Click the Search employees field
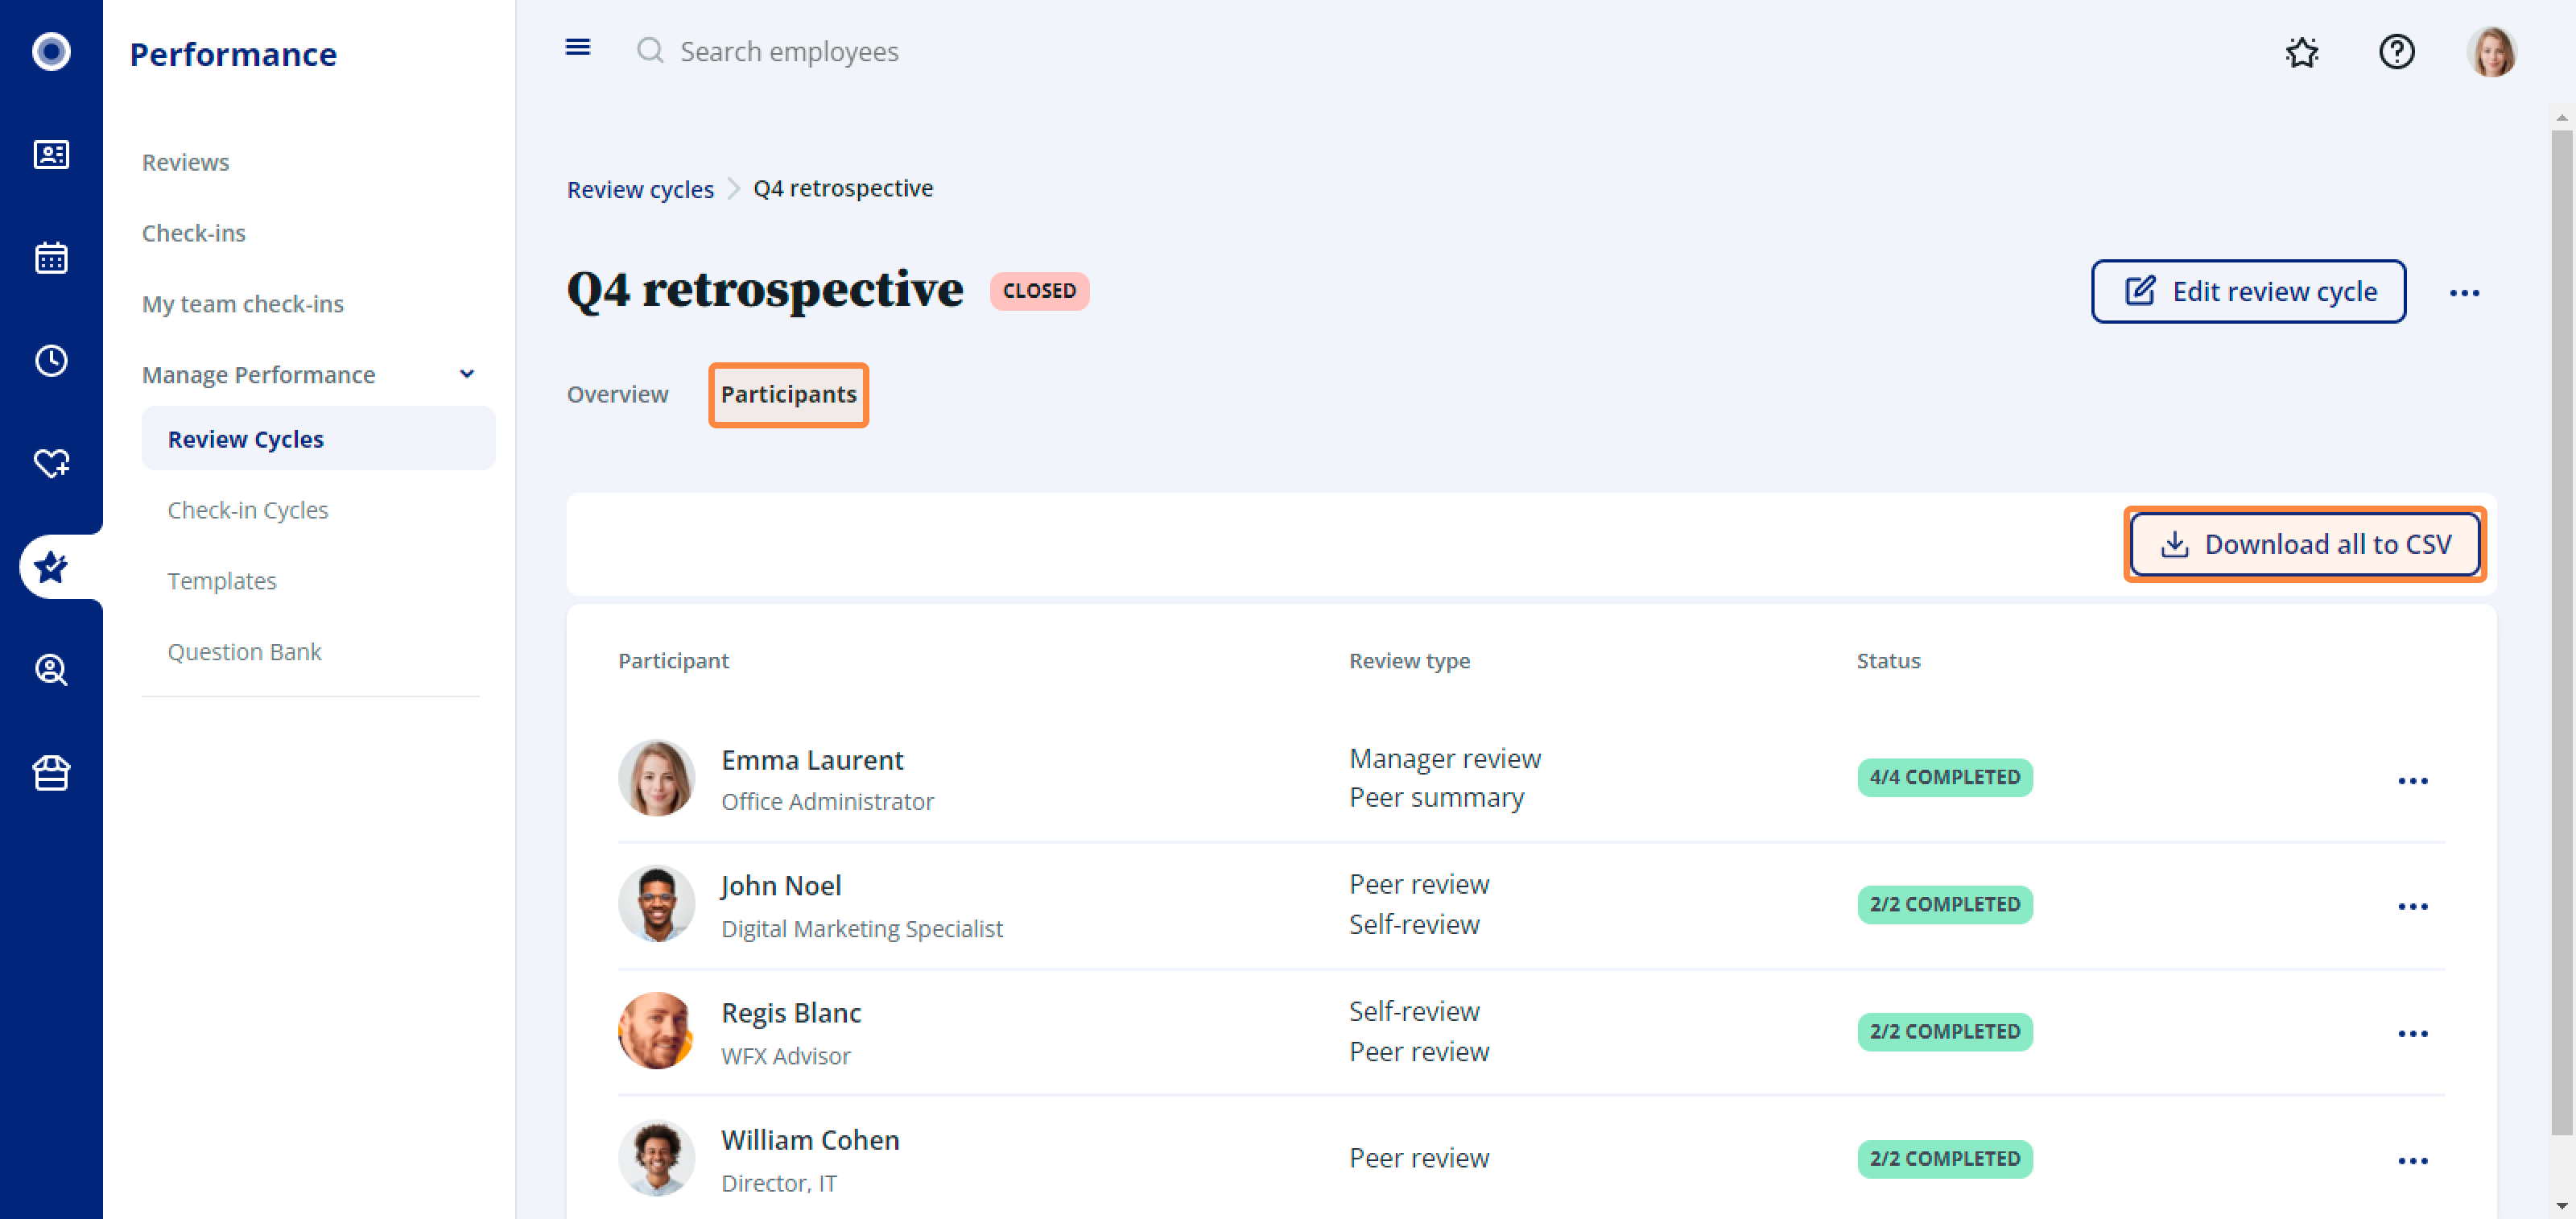The image size is (2576, 1219). pos(789,51)
